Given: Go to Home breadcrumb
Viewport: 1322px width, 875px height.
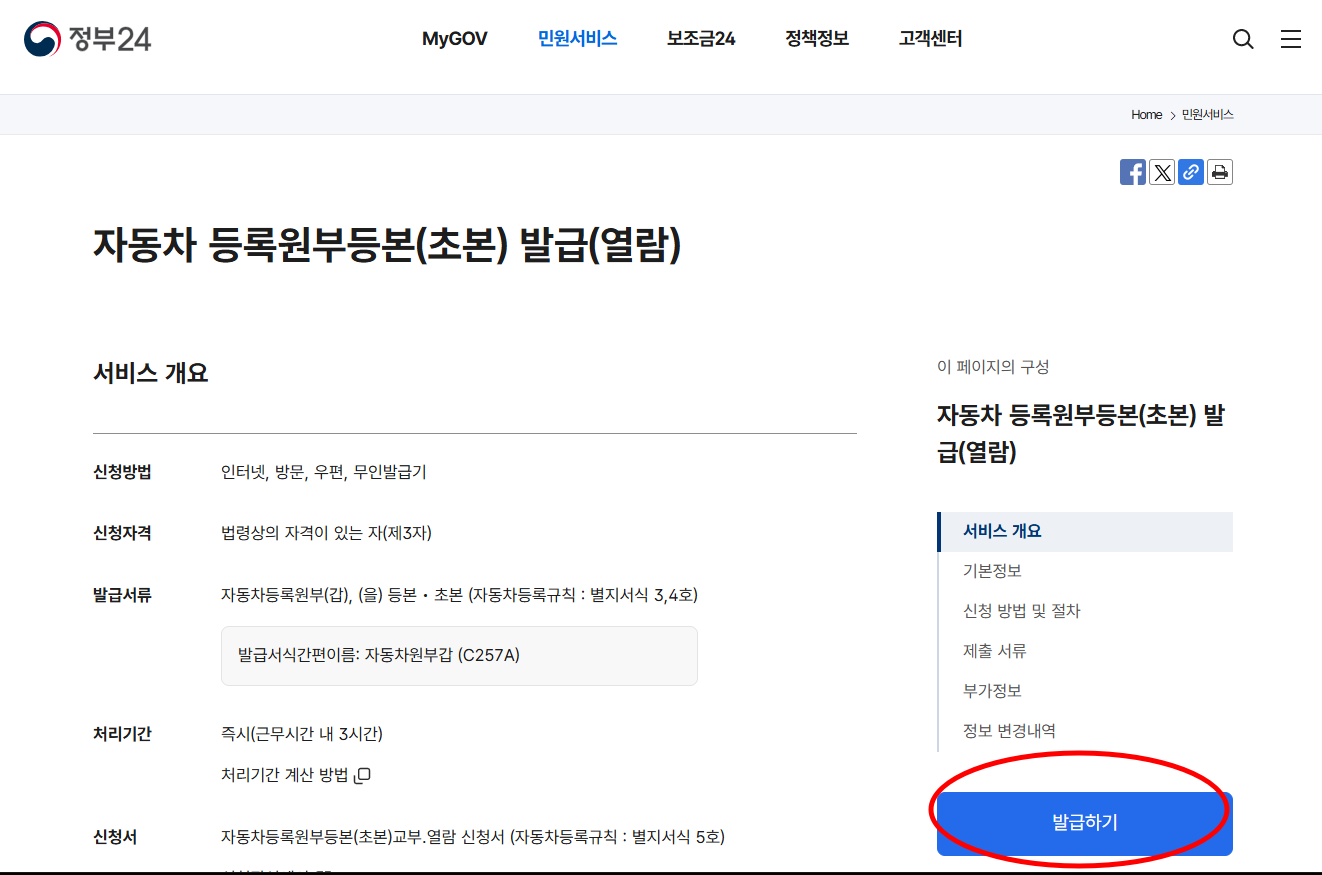Looking at the screenshot, I should click(x=1146, y=115).
